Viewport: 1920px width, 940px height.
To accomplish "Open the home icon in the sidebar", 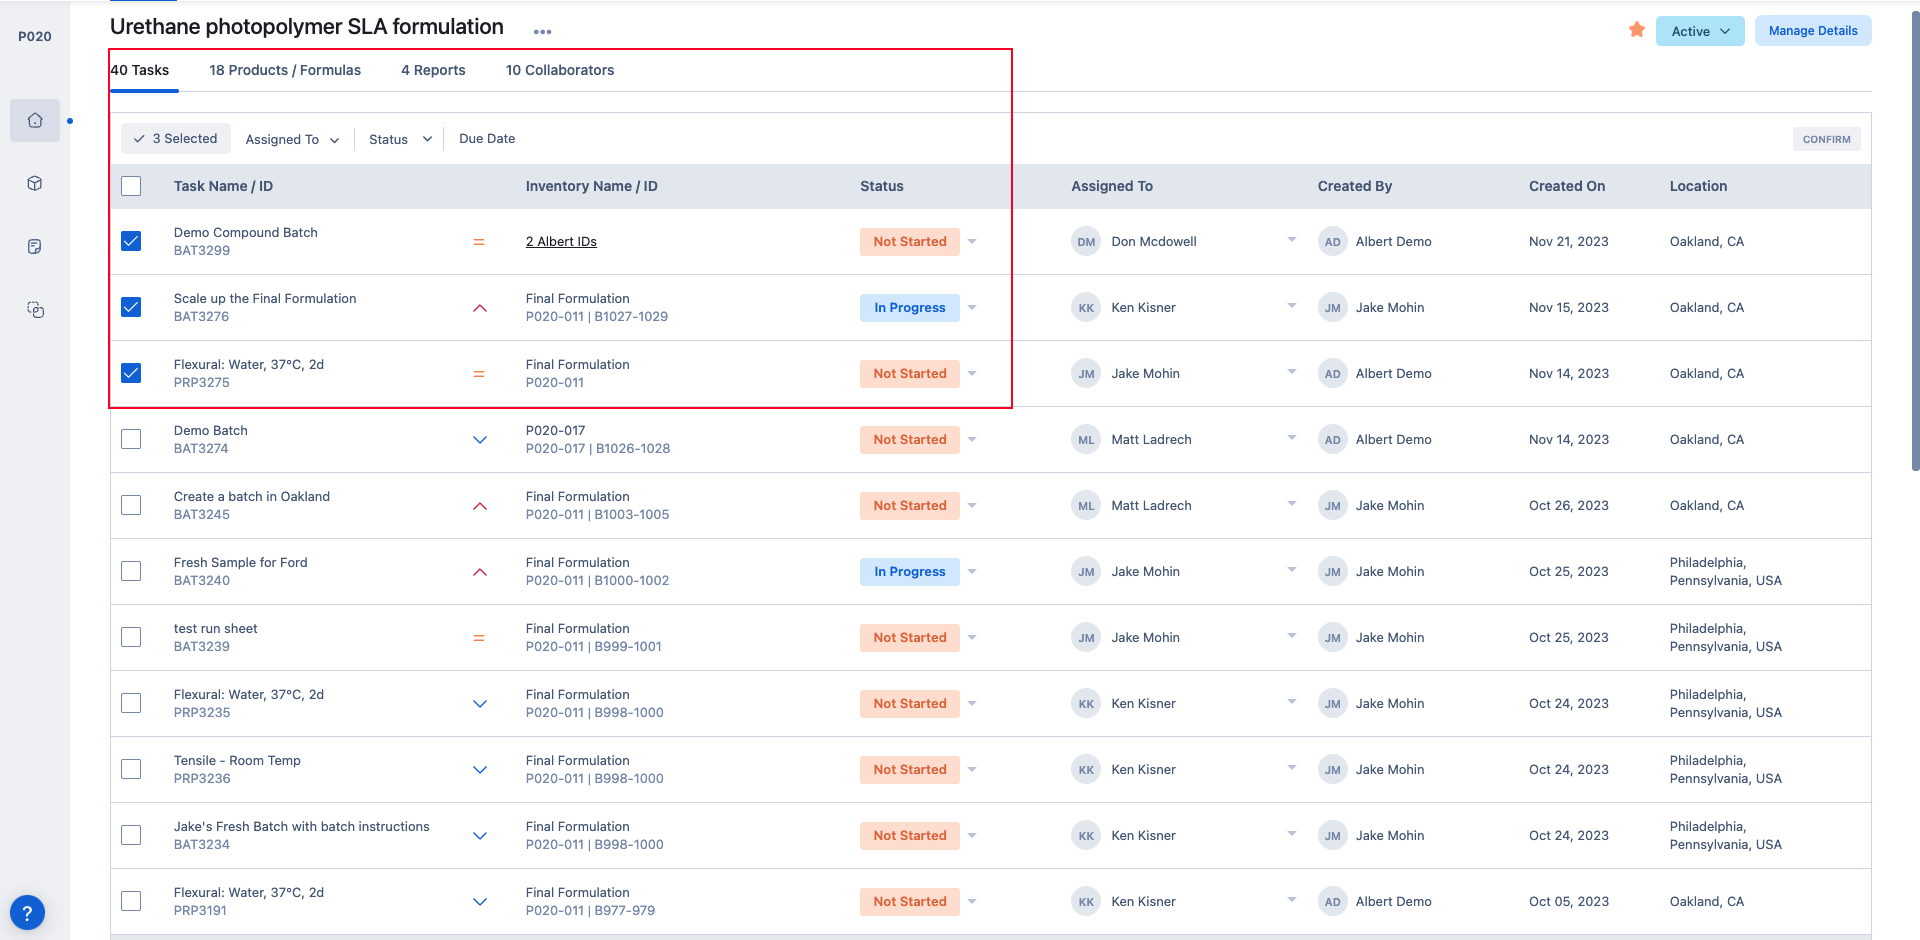I will 35,121.
